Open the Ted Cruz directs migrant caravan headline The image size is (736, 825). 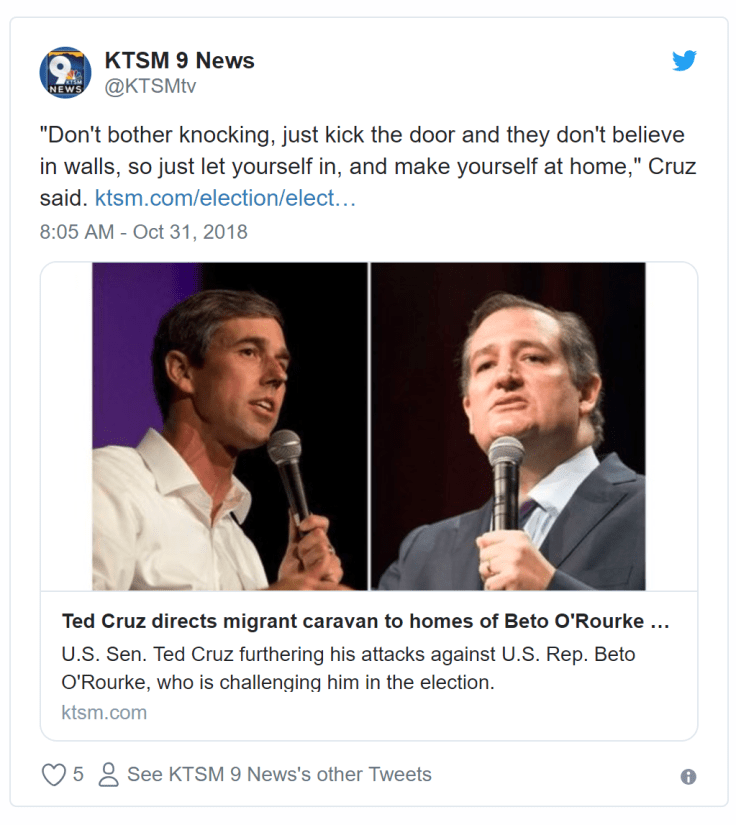[365, 621]
